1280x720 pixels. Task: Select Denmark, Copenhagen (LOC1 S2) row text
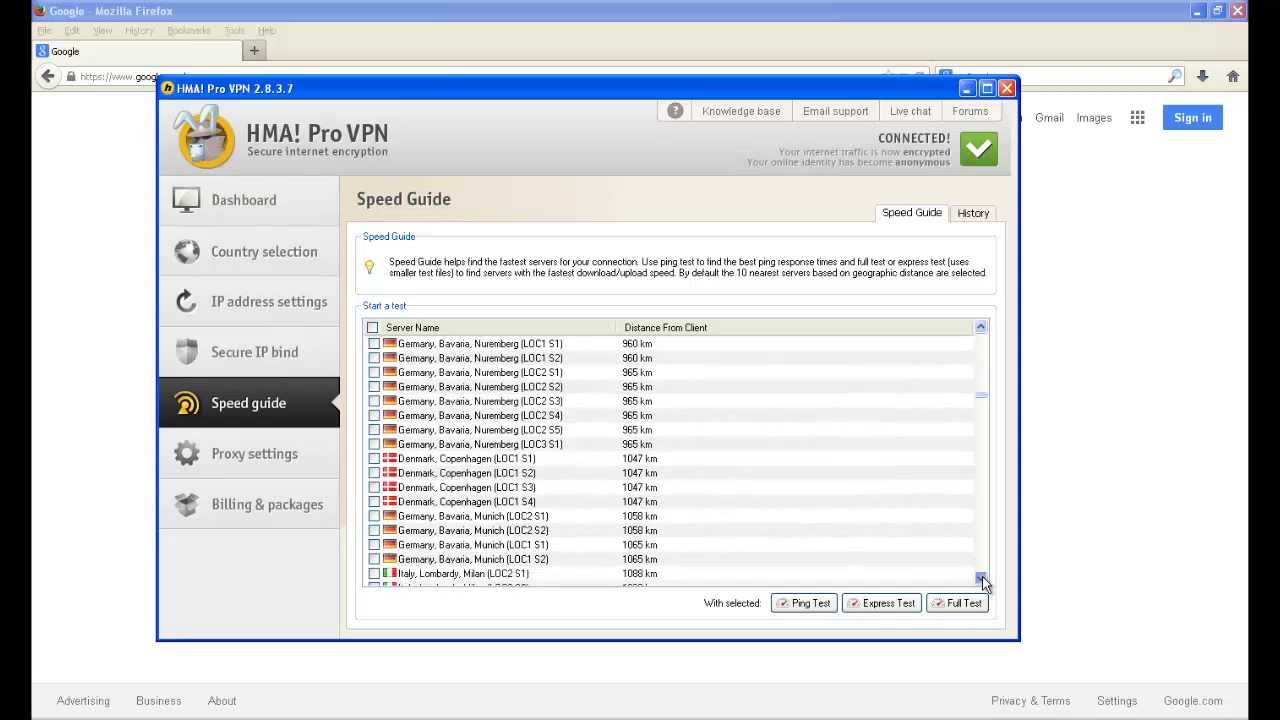click(x=467, y=473)
